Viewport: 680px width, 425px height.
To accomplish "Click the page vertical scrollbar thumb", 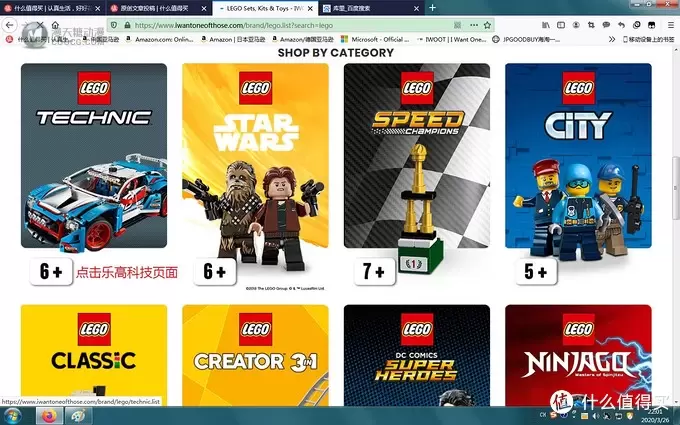I will point(676,190).
